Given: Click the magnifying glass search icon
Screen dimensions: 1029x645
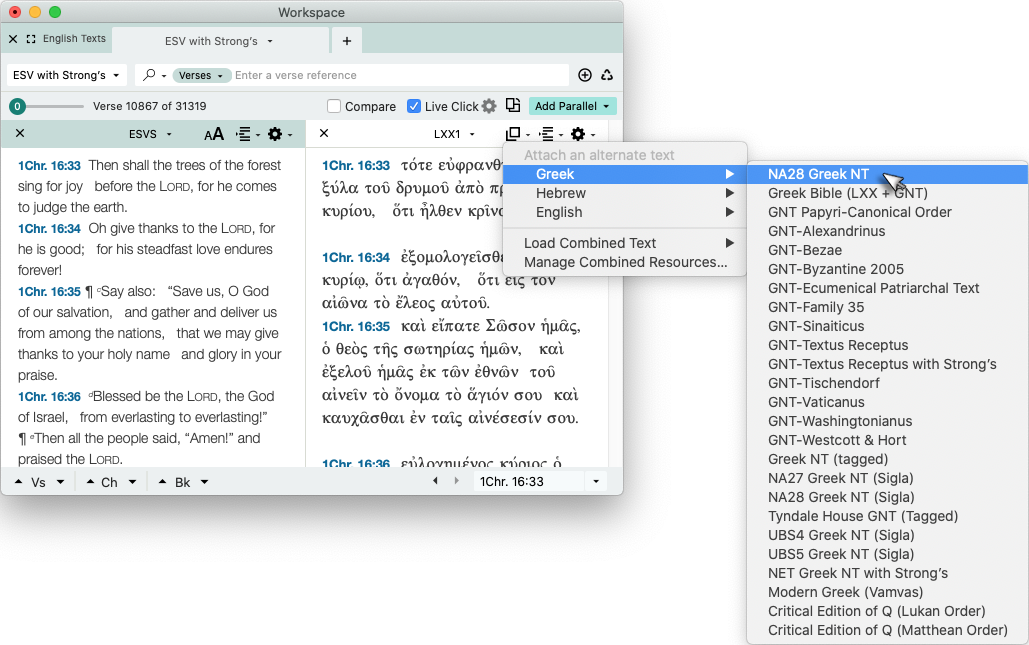Looking at the screenshot, I should click(x=149, y=75).
